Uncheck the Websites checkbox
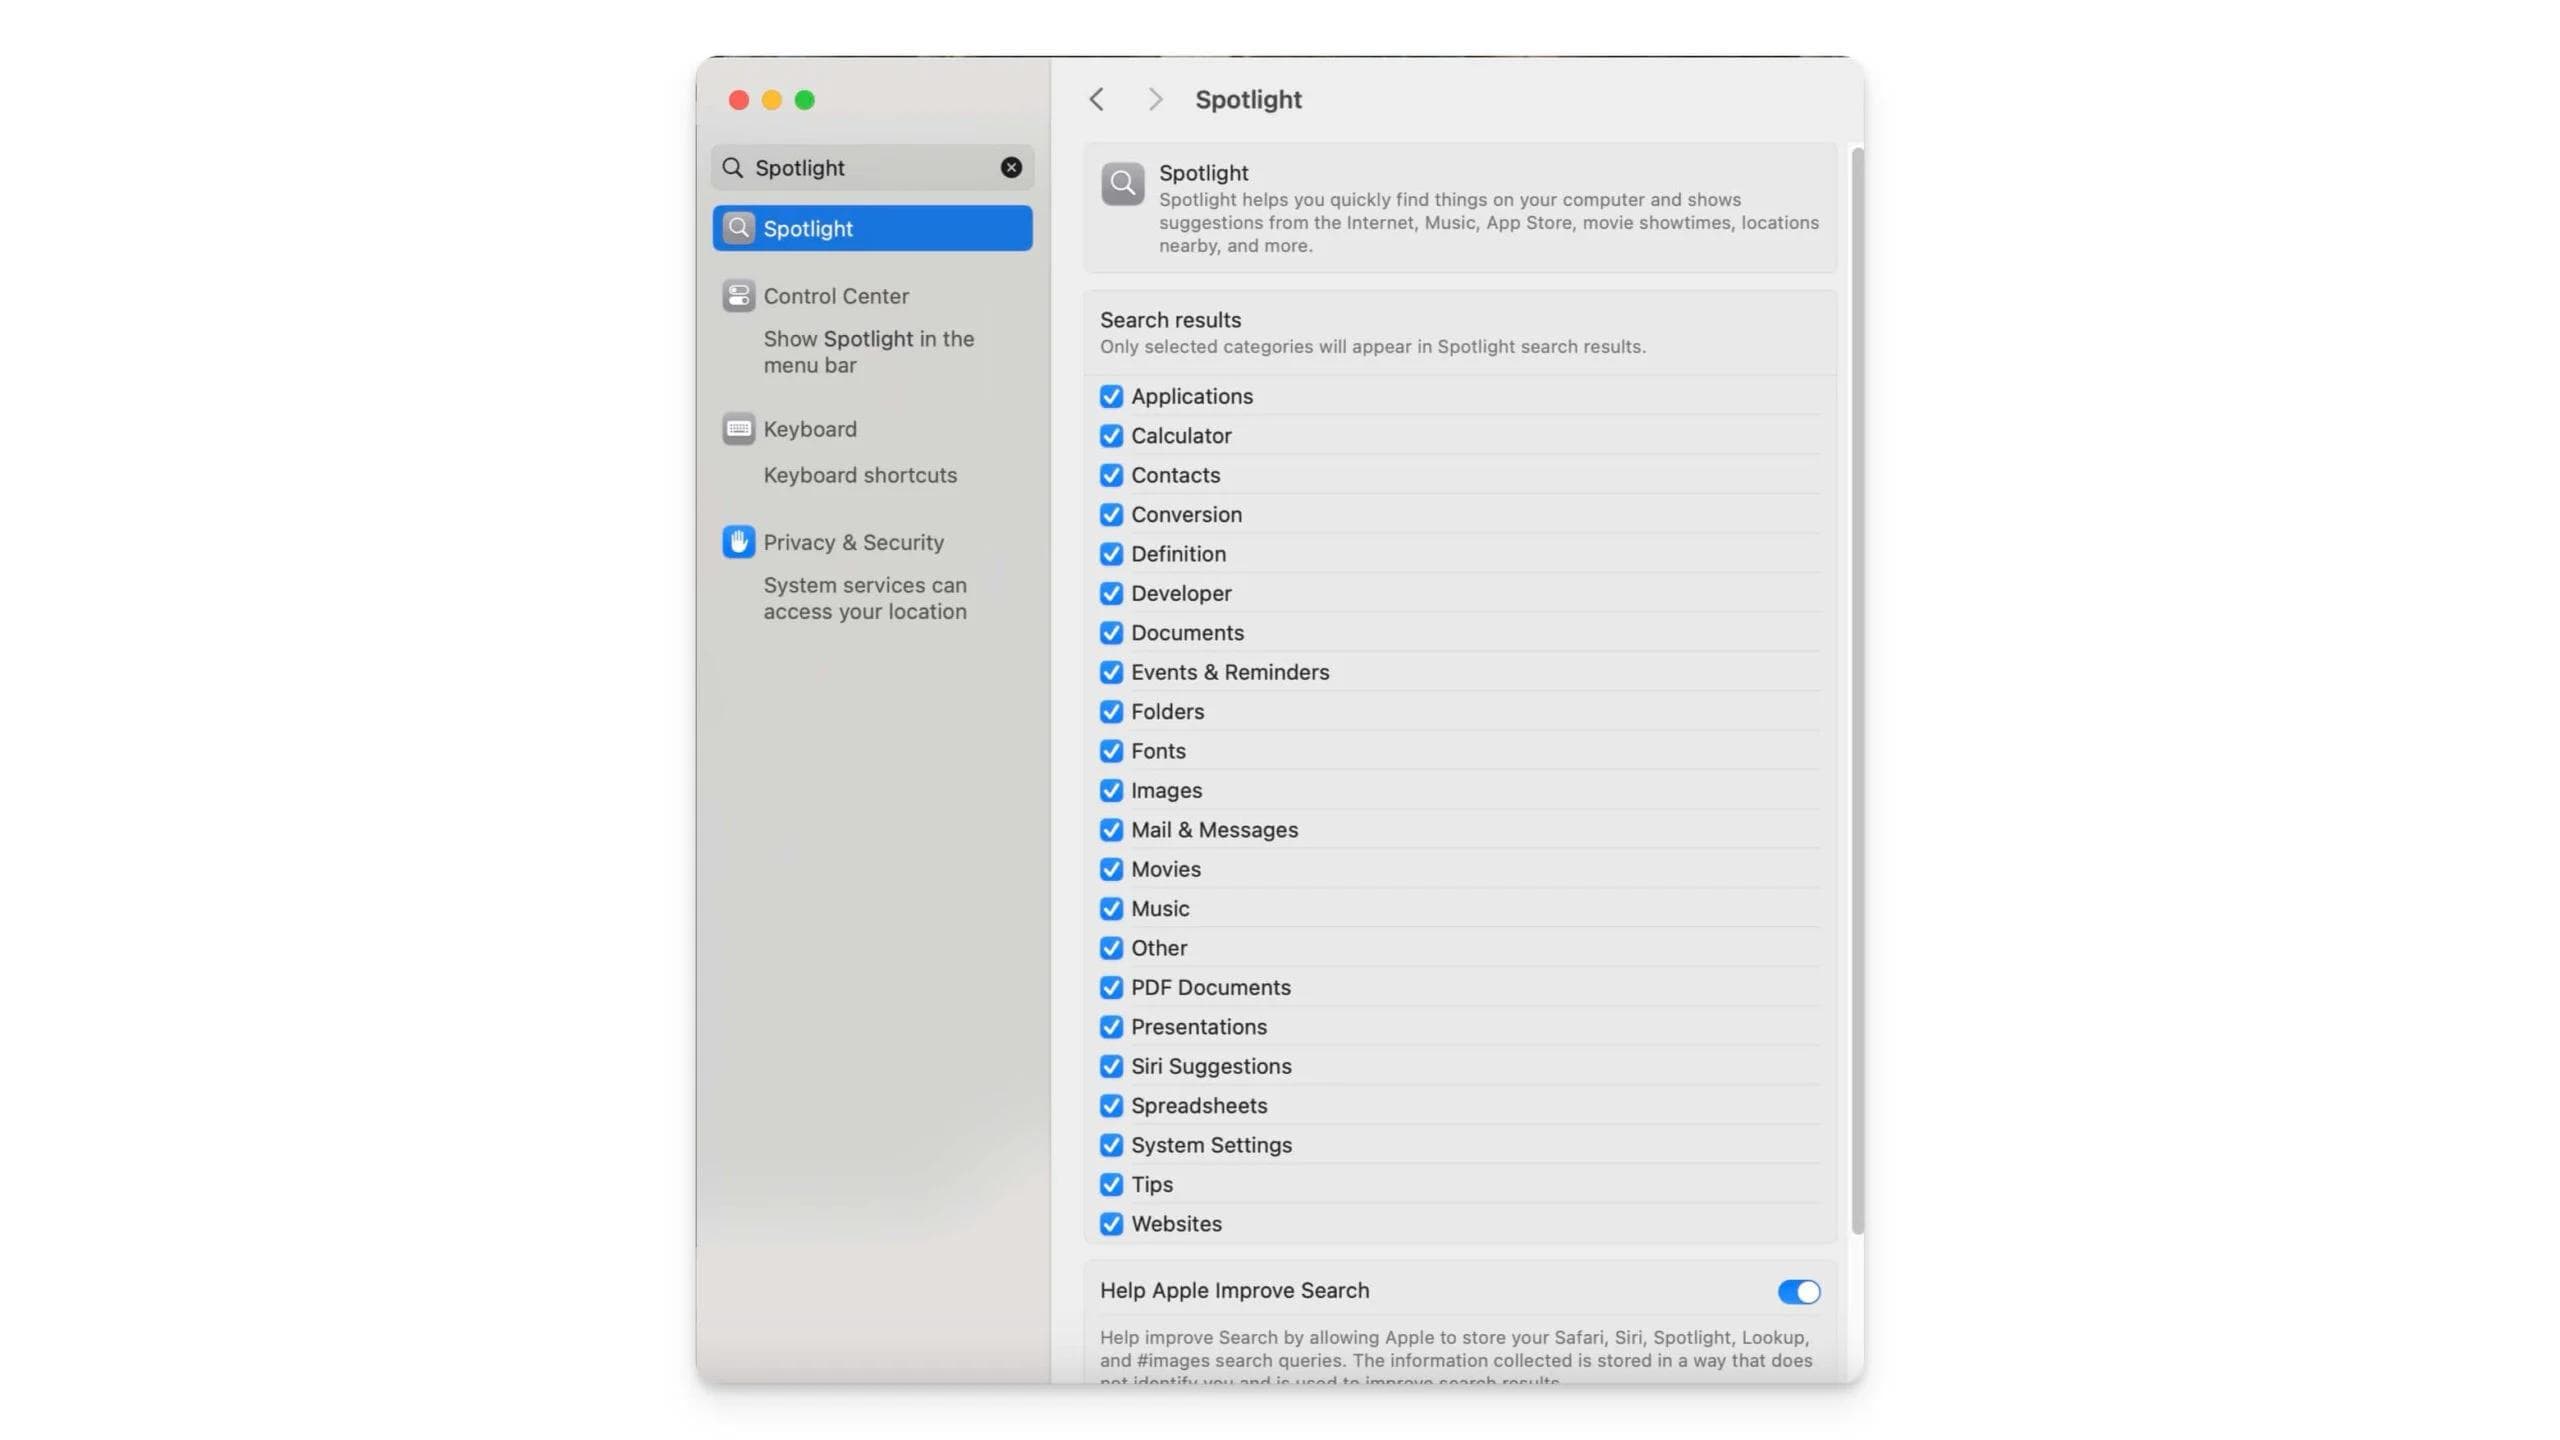 (x=1111, y=1224)
